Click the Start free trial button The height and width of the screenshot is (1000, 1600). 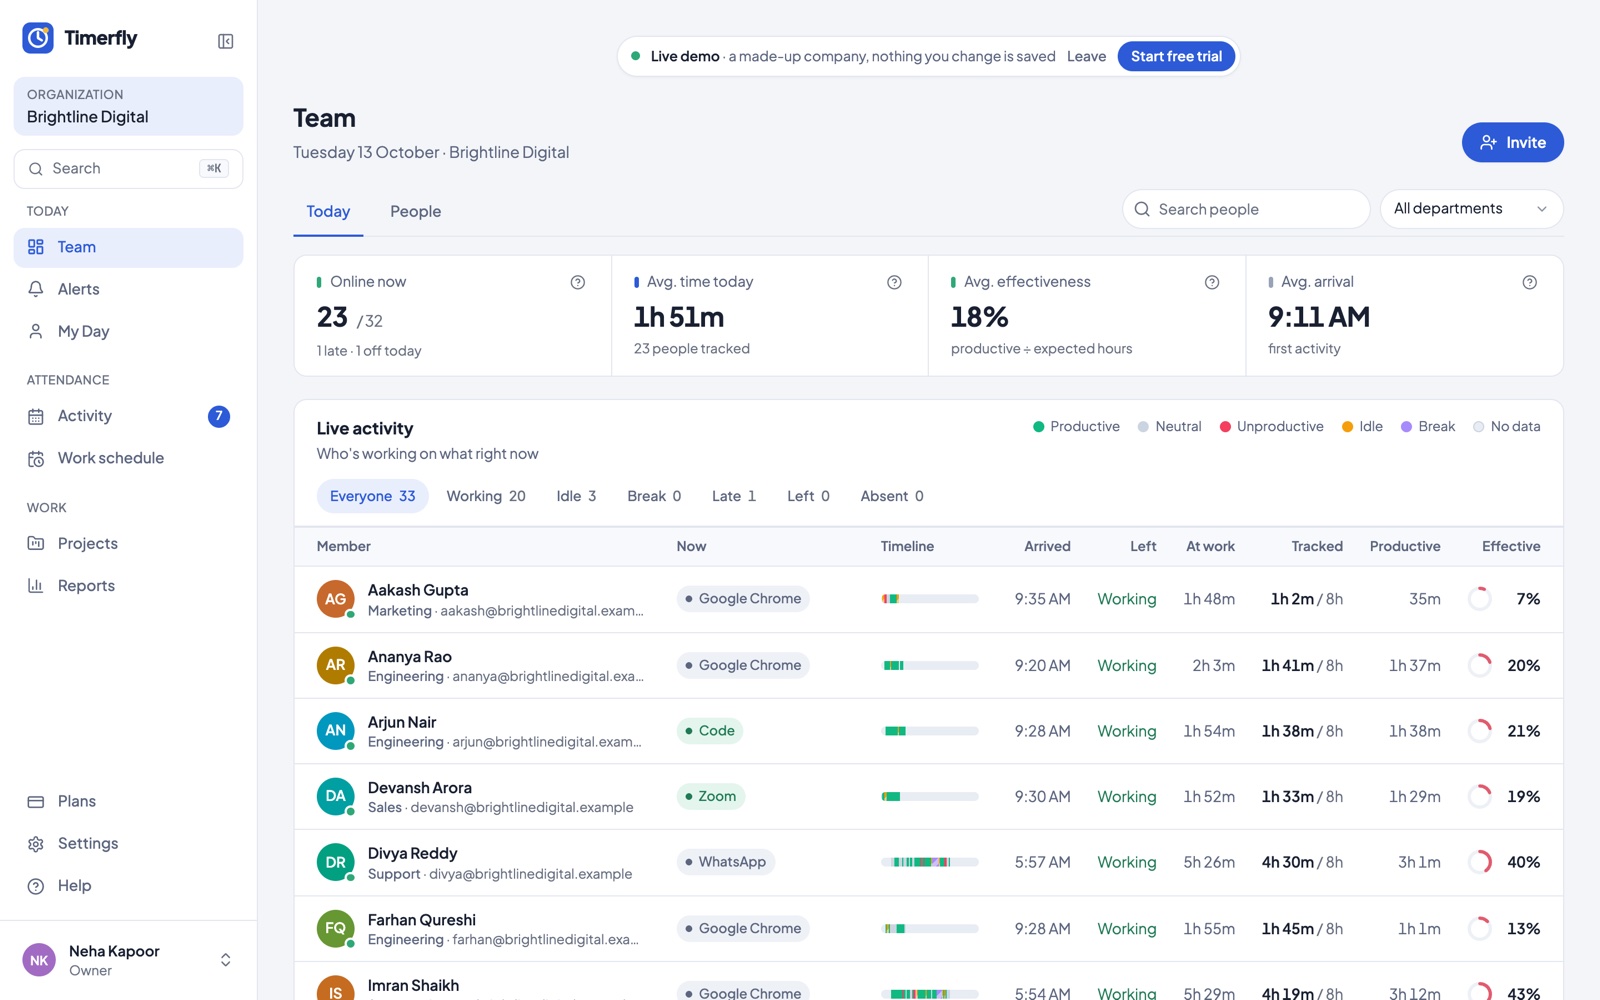click(x=1176, y=56)
